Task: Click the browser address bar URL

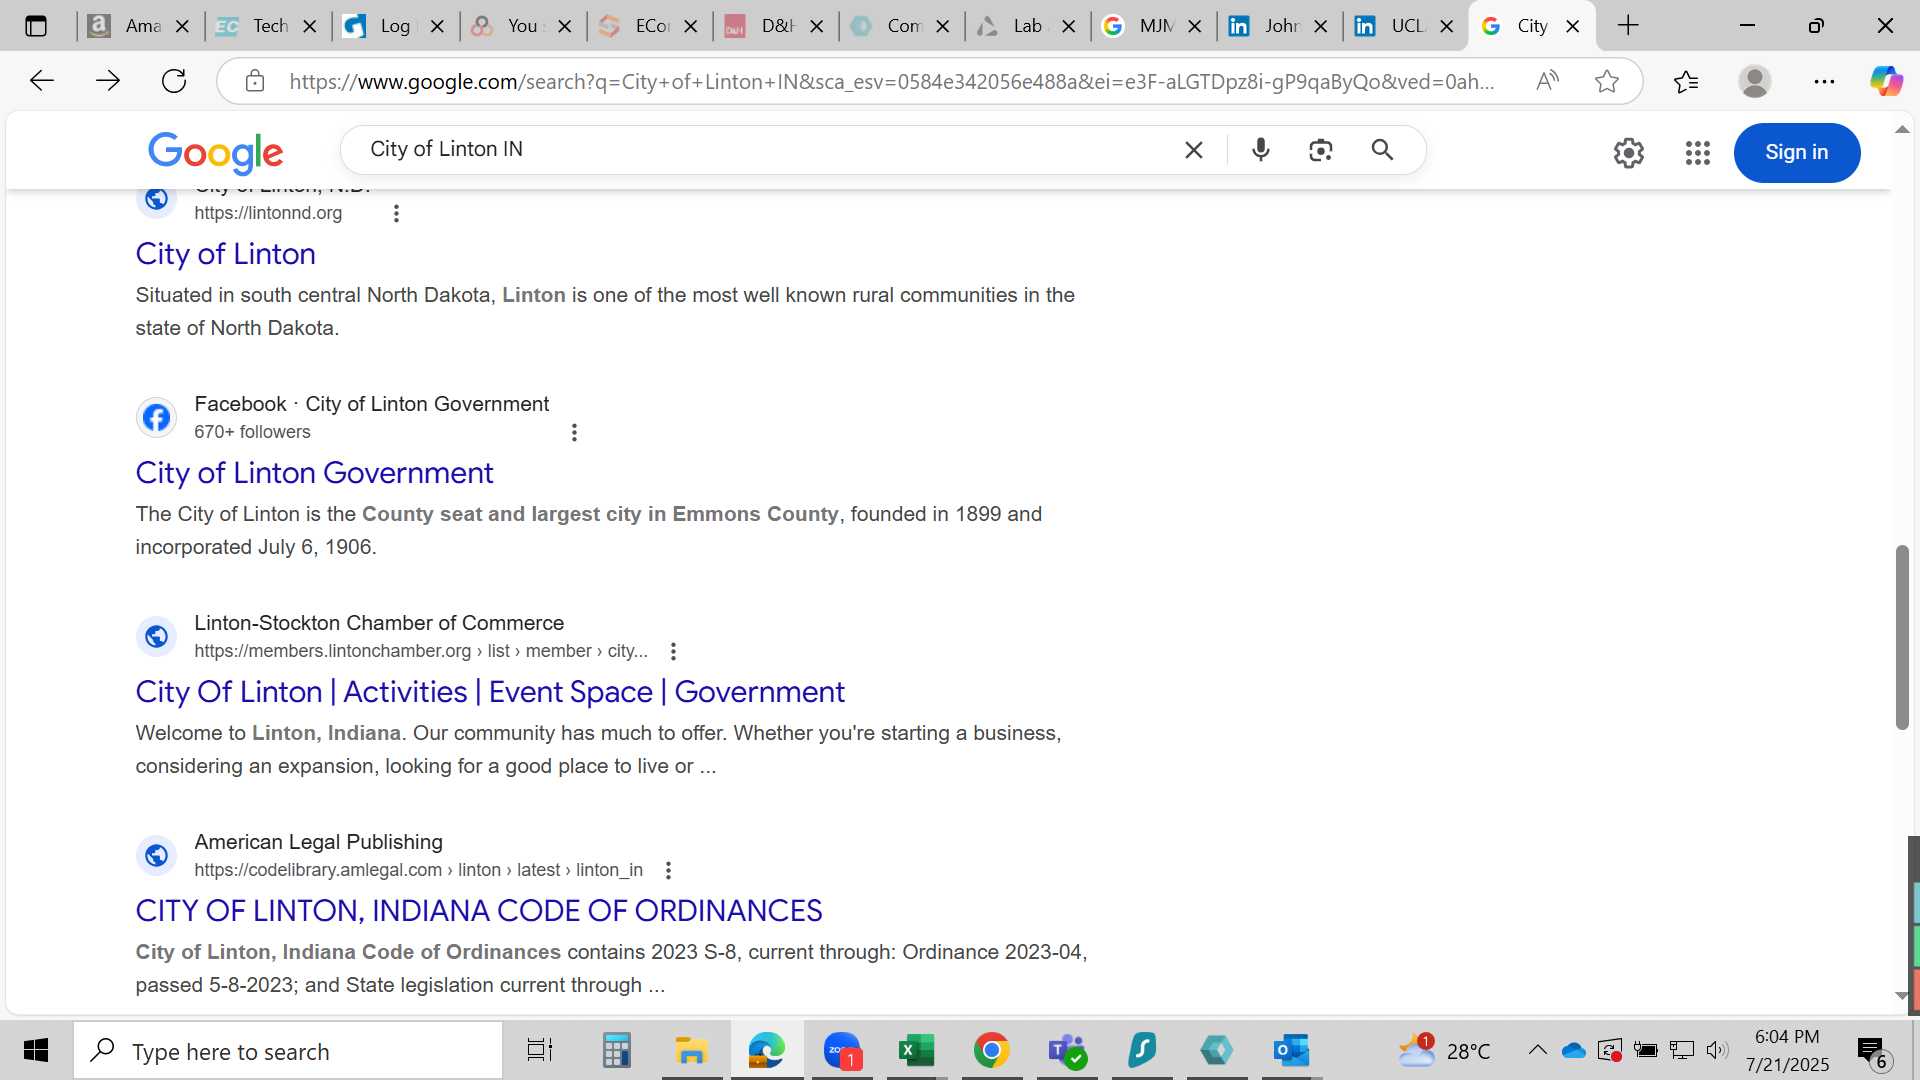Action: coord(893,82)
